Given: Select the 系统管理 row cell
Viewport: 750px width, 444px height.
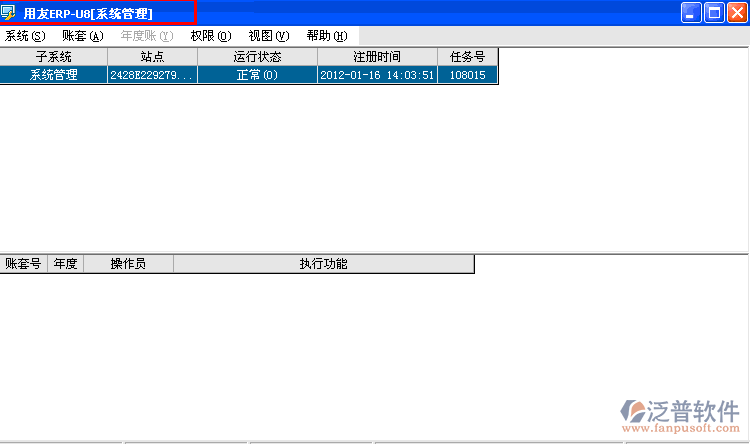Looking at the screenshot, I should tap(54, 75).
